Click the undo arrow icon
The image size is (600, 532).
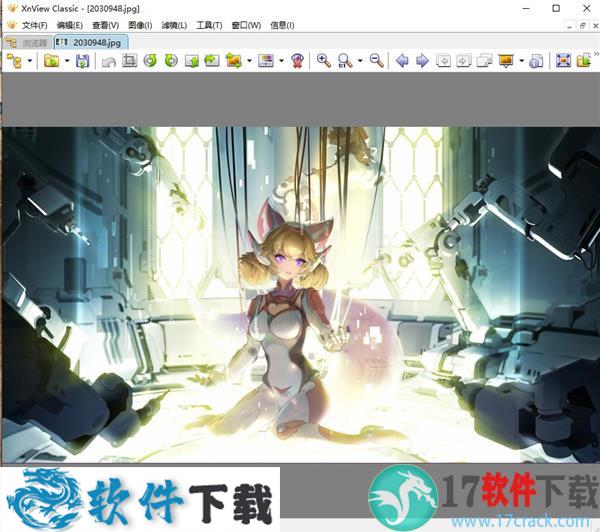(x=109, y=61)
